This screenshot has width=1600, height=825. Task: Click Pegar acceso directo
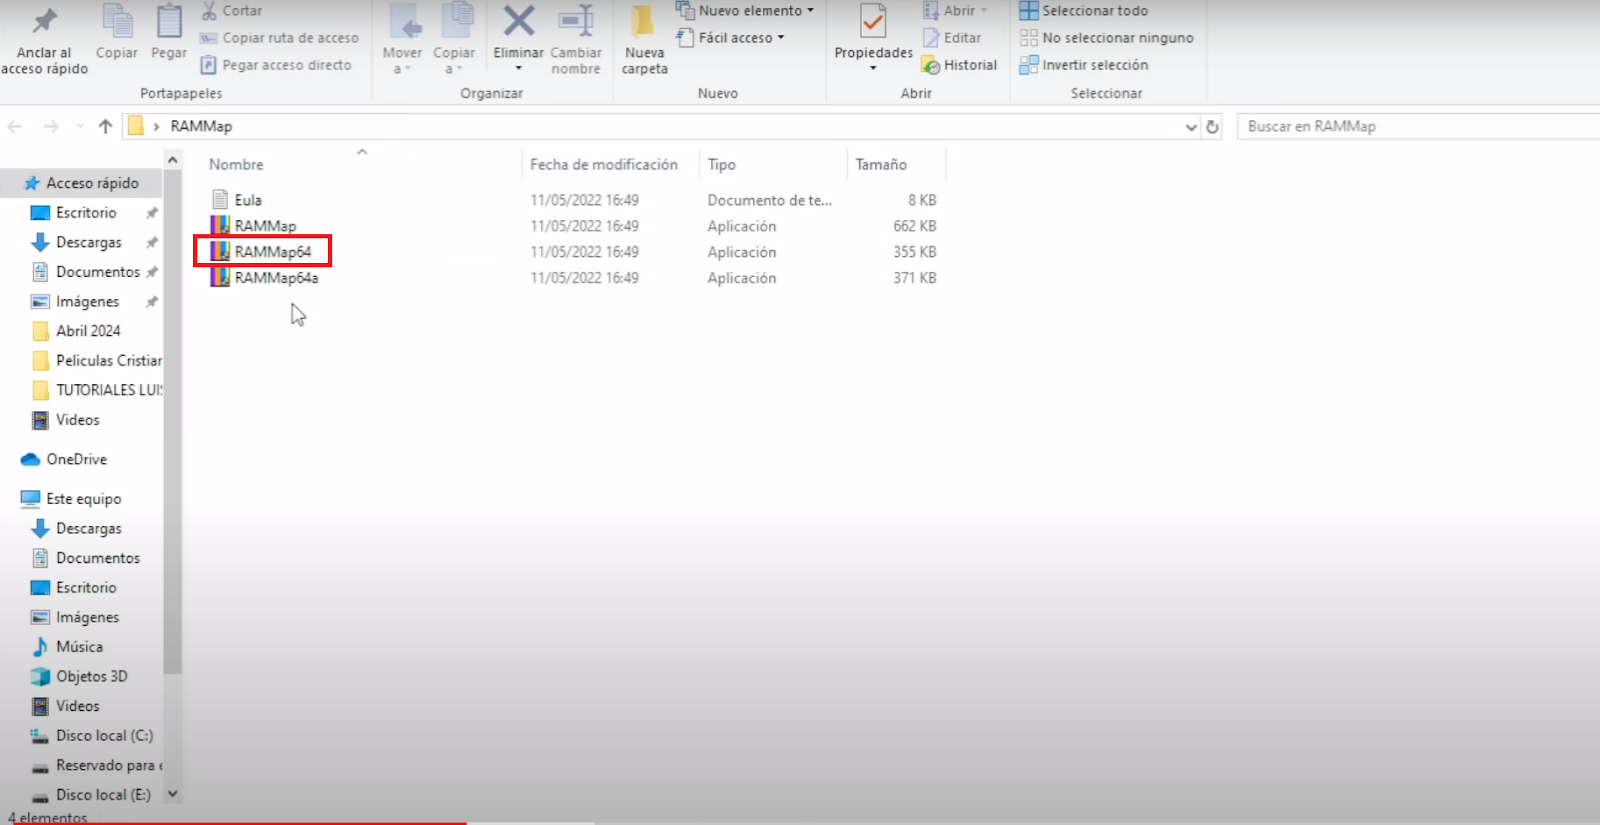[x=276, y=65]
